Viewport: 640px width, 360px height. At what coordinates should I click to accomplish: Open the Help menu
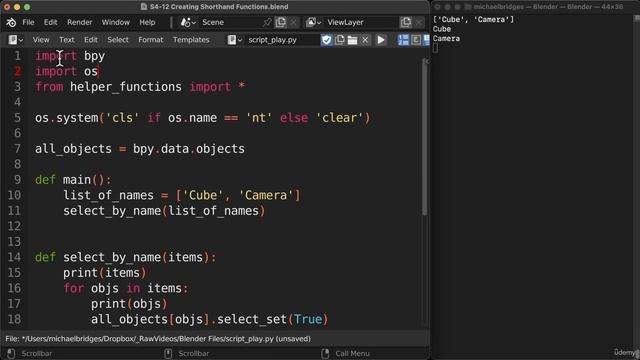[147, 22]
